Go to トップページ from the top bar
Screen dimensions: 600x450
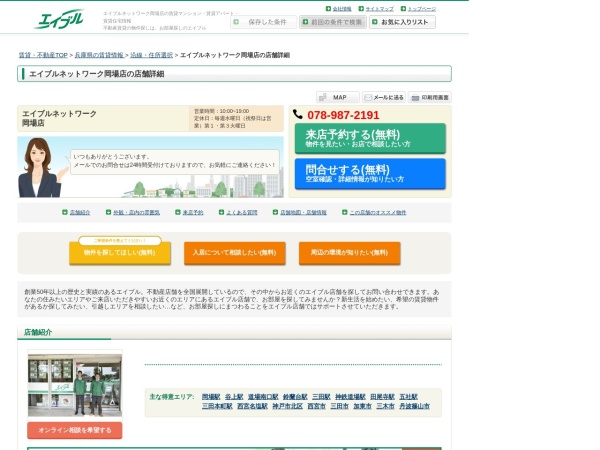point(421,9)
